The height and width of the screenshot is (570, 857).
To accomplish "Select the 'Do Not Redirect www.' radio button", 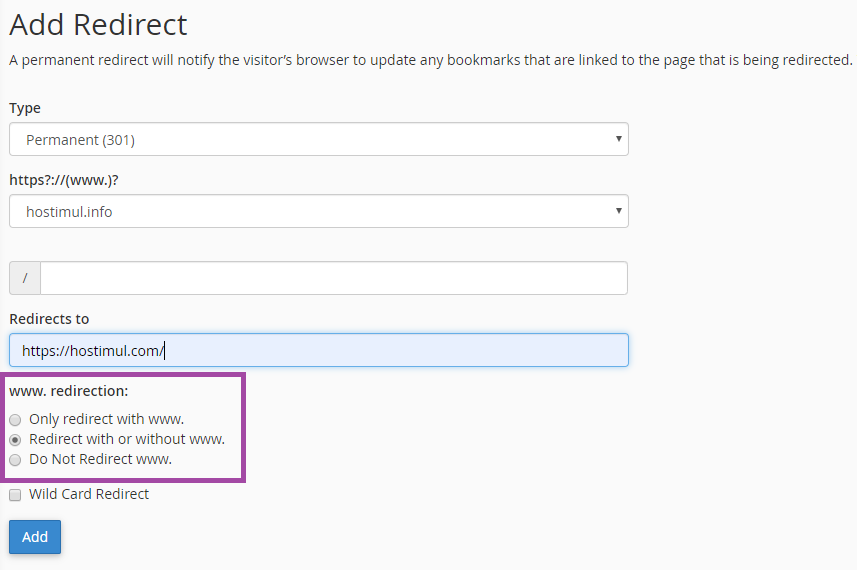I will pos(15,460).
